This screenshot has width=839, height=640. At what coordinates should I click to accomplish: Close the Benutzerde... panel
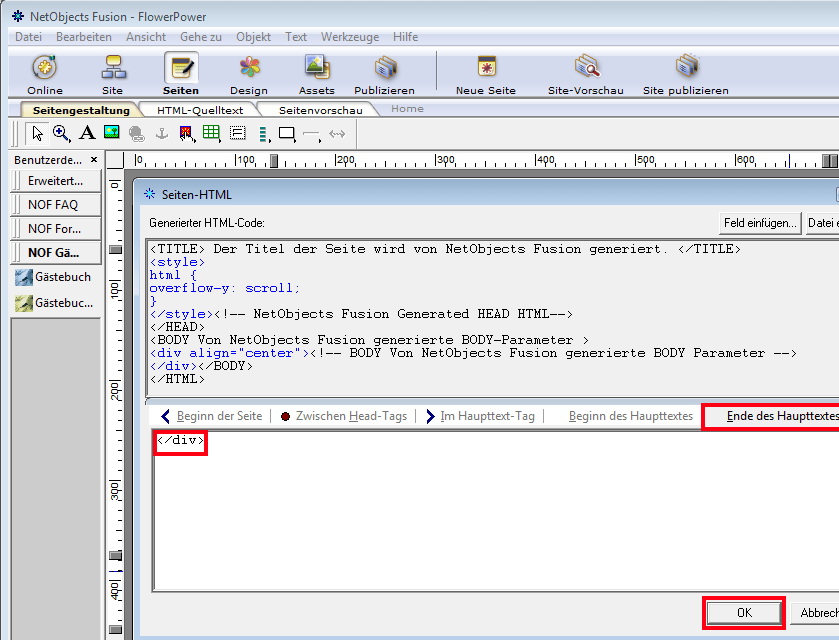click(x=94, y=159)
